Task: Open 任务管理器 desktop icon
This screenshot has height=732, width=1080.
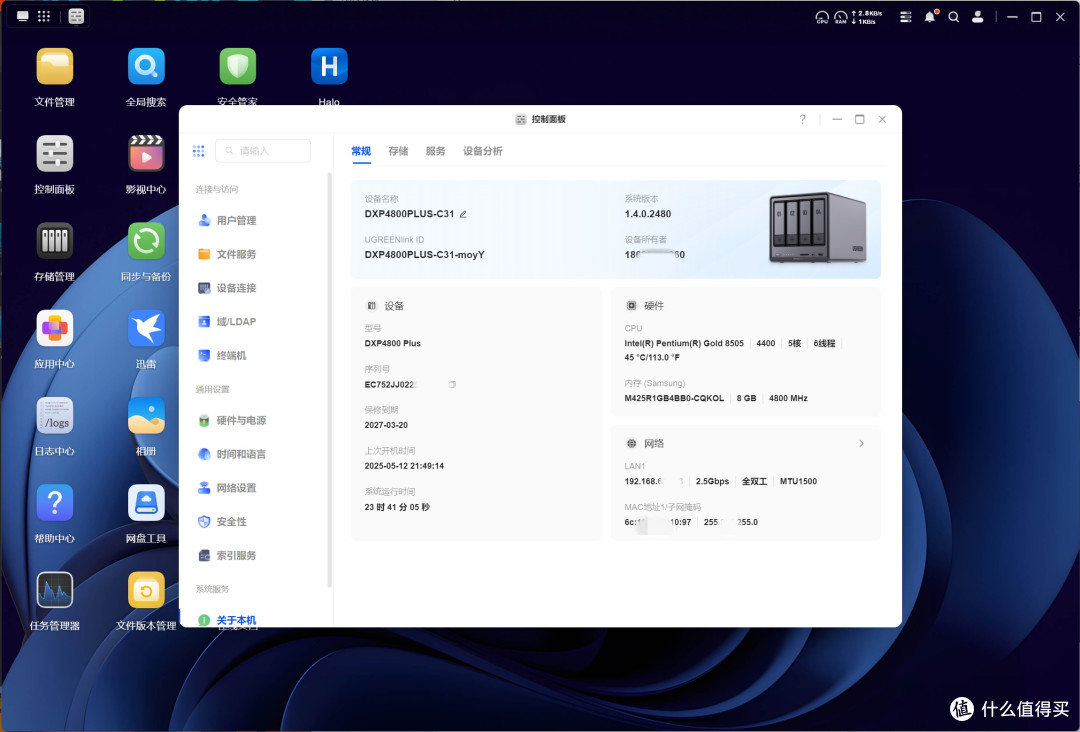Action: coord(54,590)
